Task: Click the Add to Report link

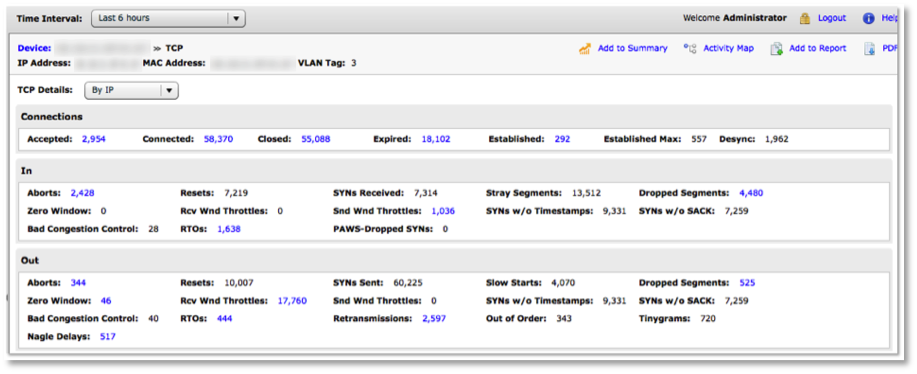Action: (818, 49)
